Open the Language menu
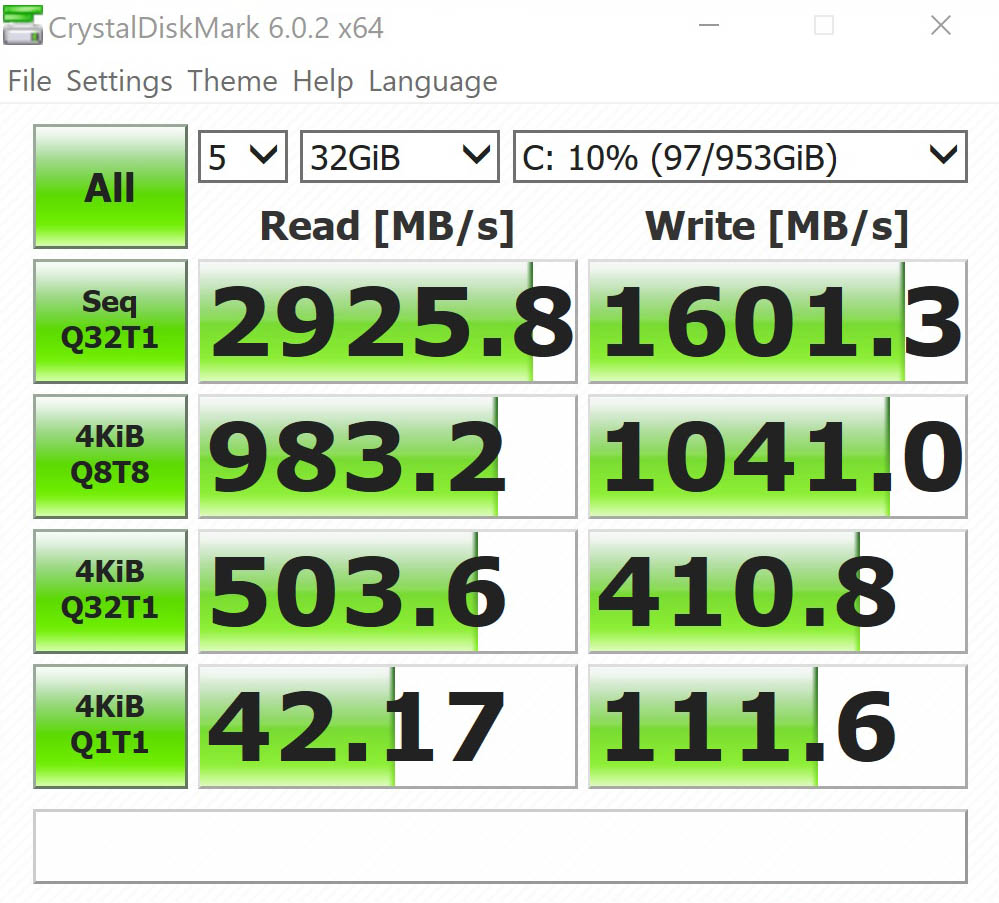The image size is (999, 903). coord(433,82)
